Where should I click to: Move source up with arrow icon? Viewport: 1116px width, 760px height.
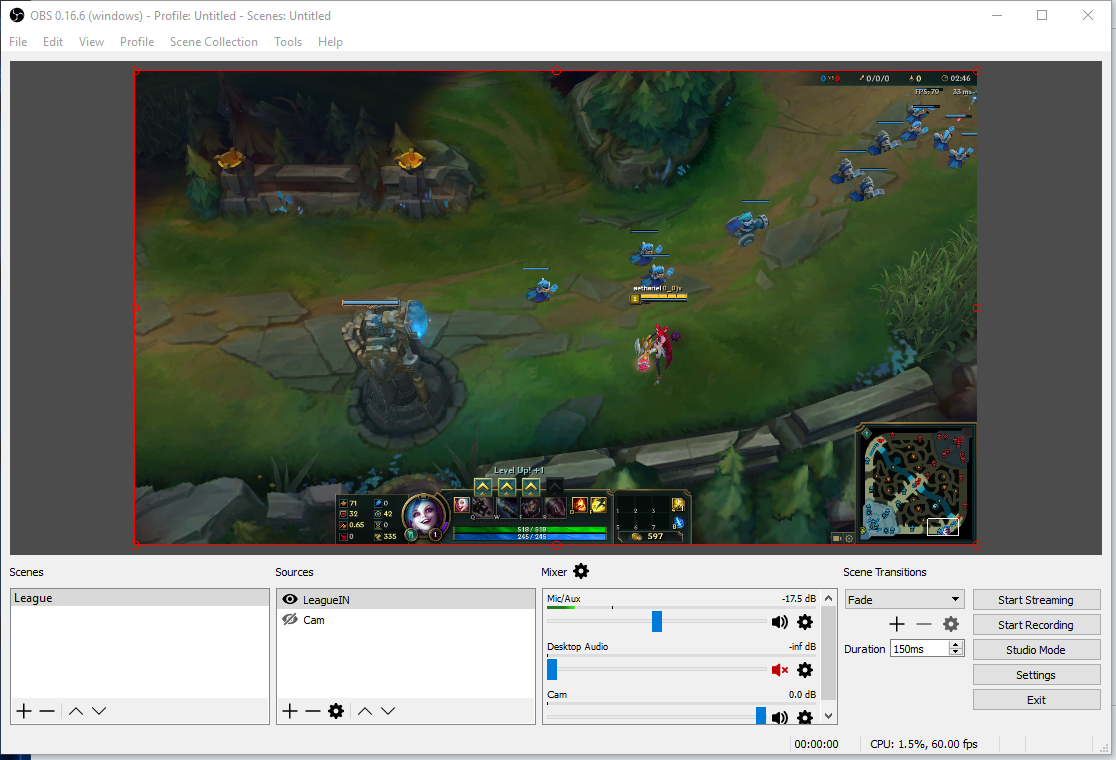(x=364, y=711)
